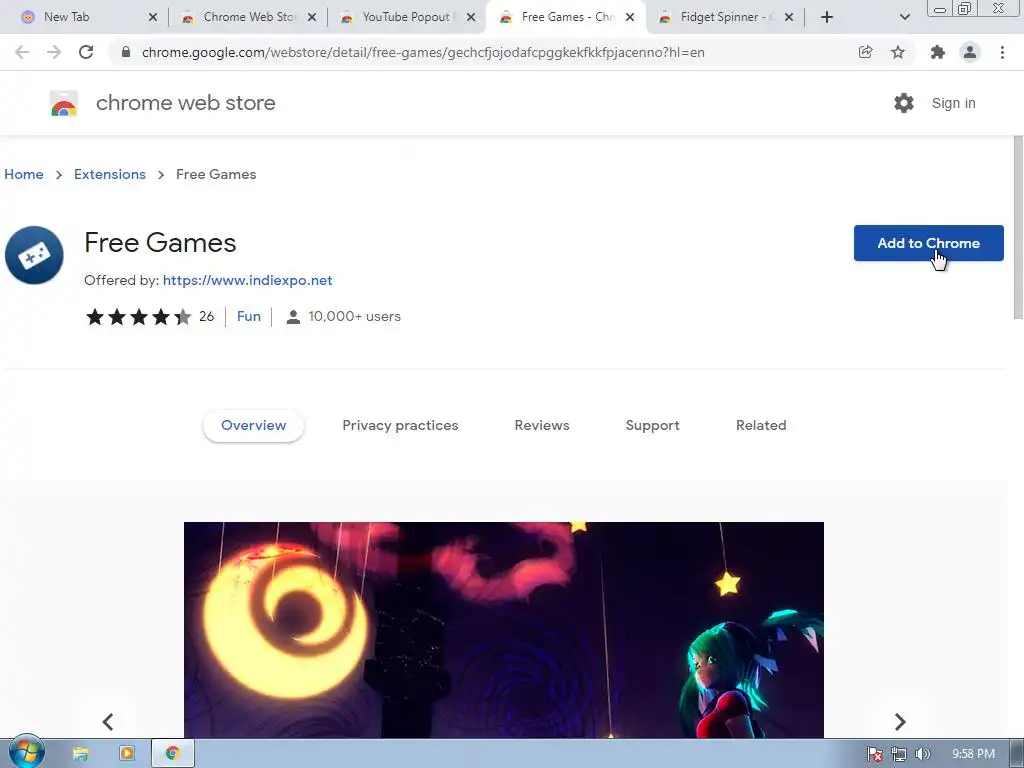Click the browser Forward arrow
The image size is (1024, 768).
(x=54, y=52)
